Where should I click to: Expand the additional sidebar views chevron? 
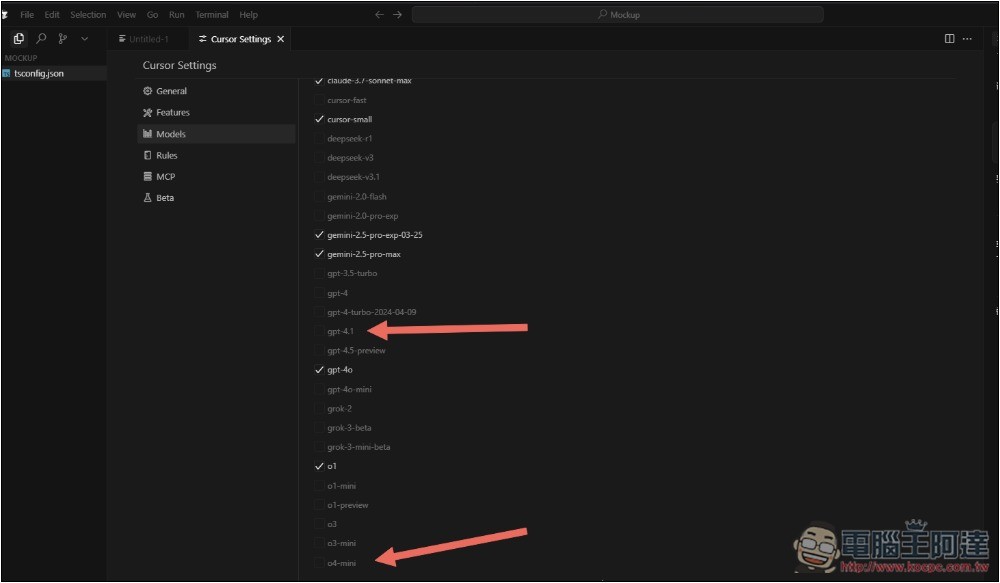(85, 39)
